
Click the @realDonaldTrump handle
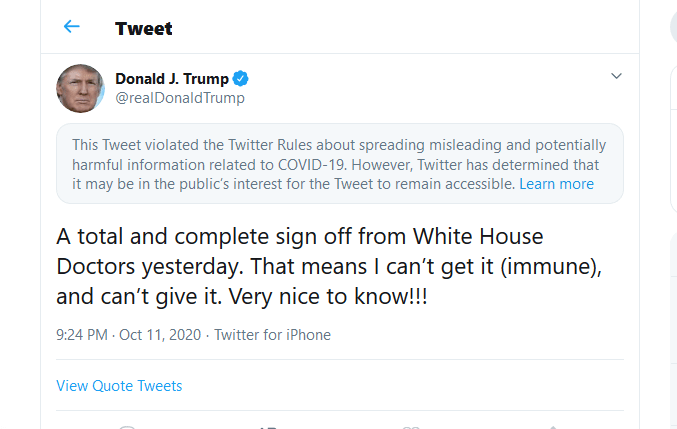click(180, 98)
